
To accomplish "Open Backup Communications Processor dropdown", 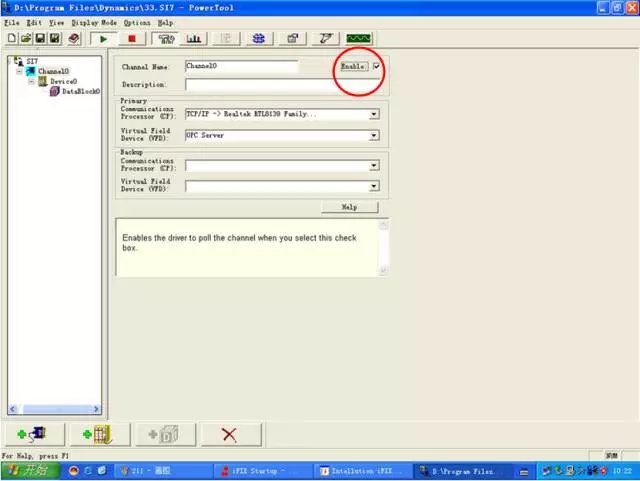I will point(374,165).
